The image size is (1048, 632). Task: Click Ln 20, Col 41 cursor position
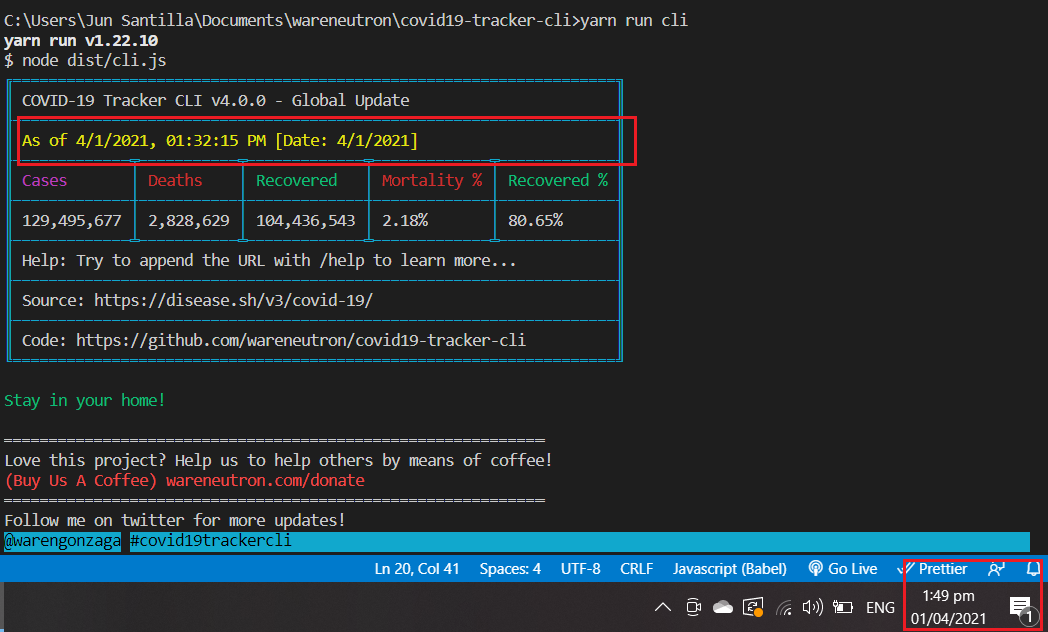point(417,569)
